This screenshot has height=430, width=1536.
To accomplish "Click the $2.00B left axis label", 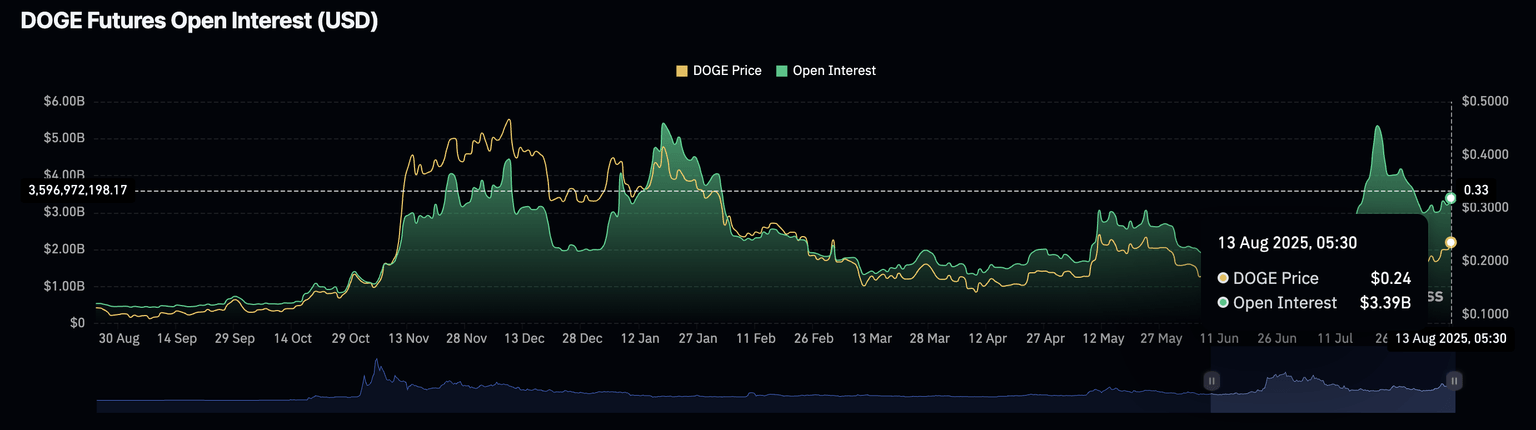I will click(x=65, y=249).
